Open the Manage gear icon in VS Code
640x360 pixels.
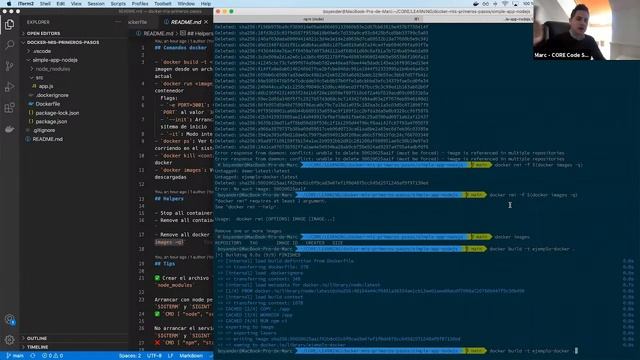pos(9,340)
